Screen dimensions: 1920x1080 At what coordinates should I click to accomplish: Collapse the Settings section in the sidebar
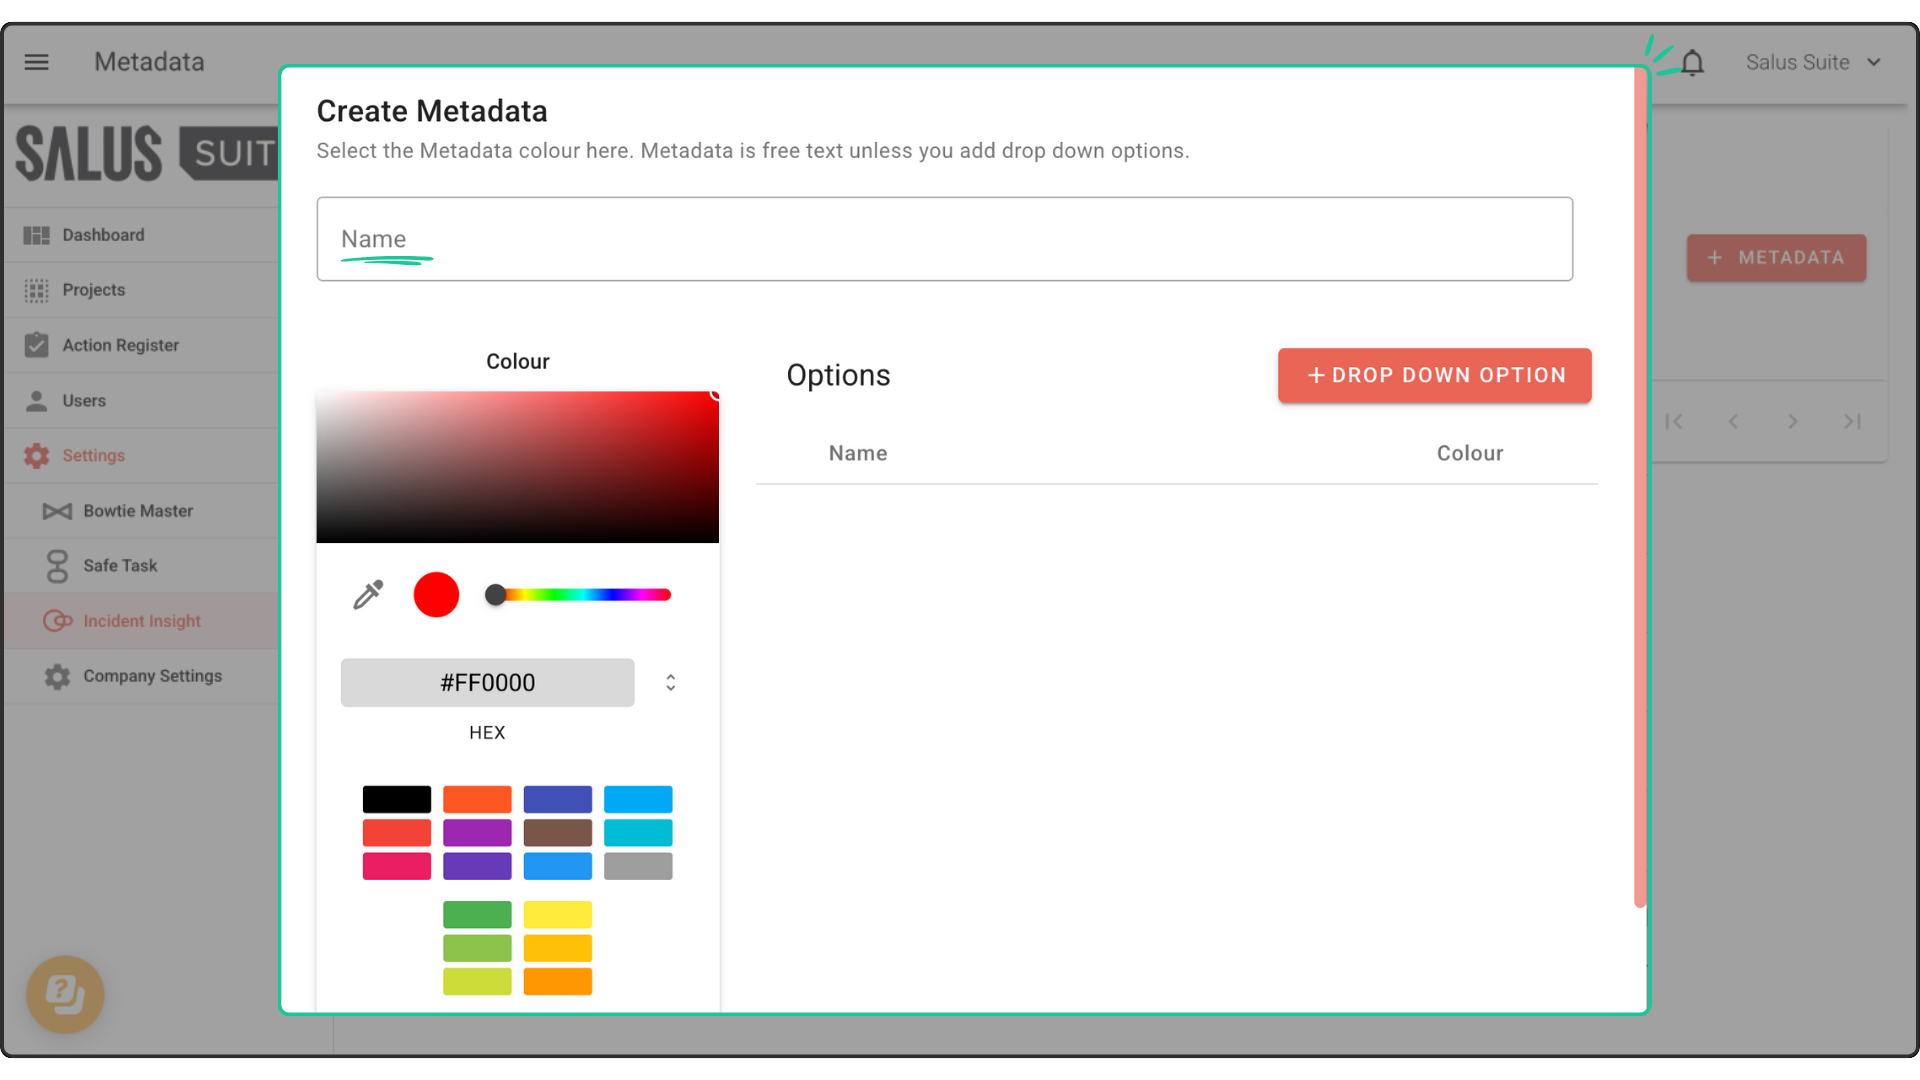93,455
